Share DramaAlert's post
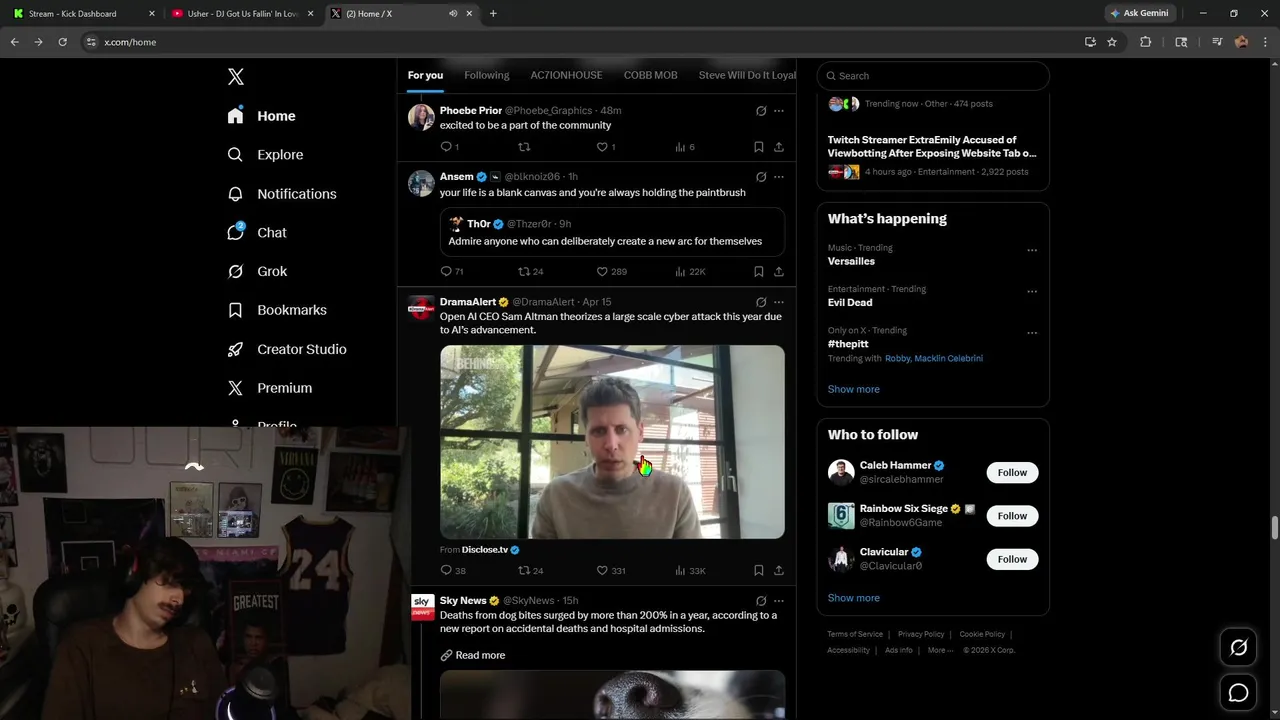Screen dimensions: 1280x720 [x=779, y=570]
